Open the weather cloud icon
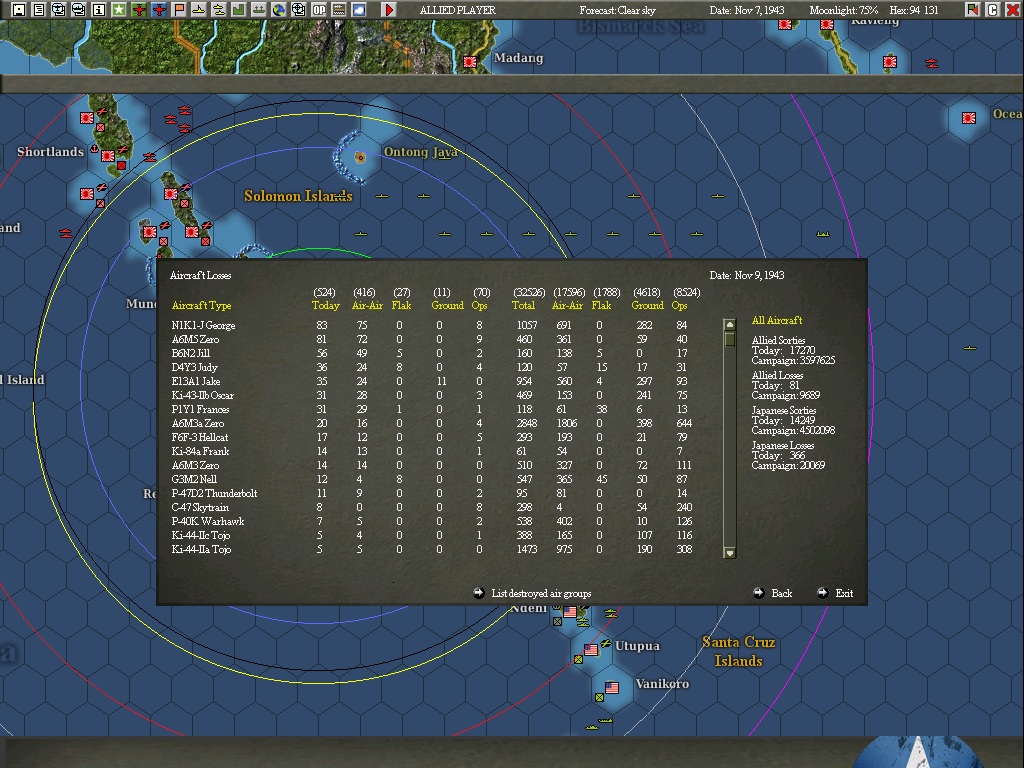This screenshot has height=768, width=1024. [x=359, y=9]
